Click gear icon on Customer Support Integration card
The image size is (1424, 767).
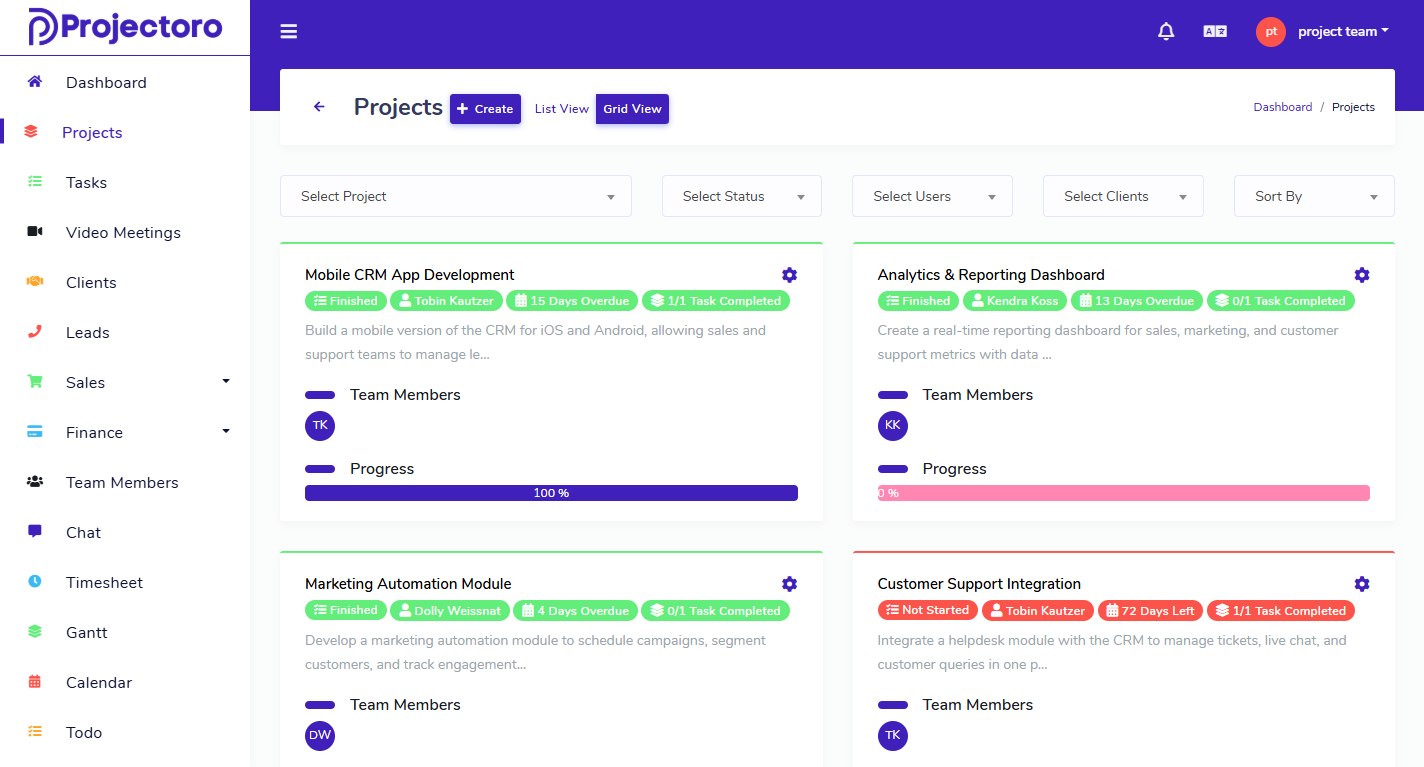[x=1361, y=584]
